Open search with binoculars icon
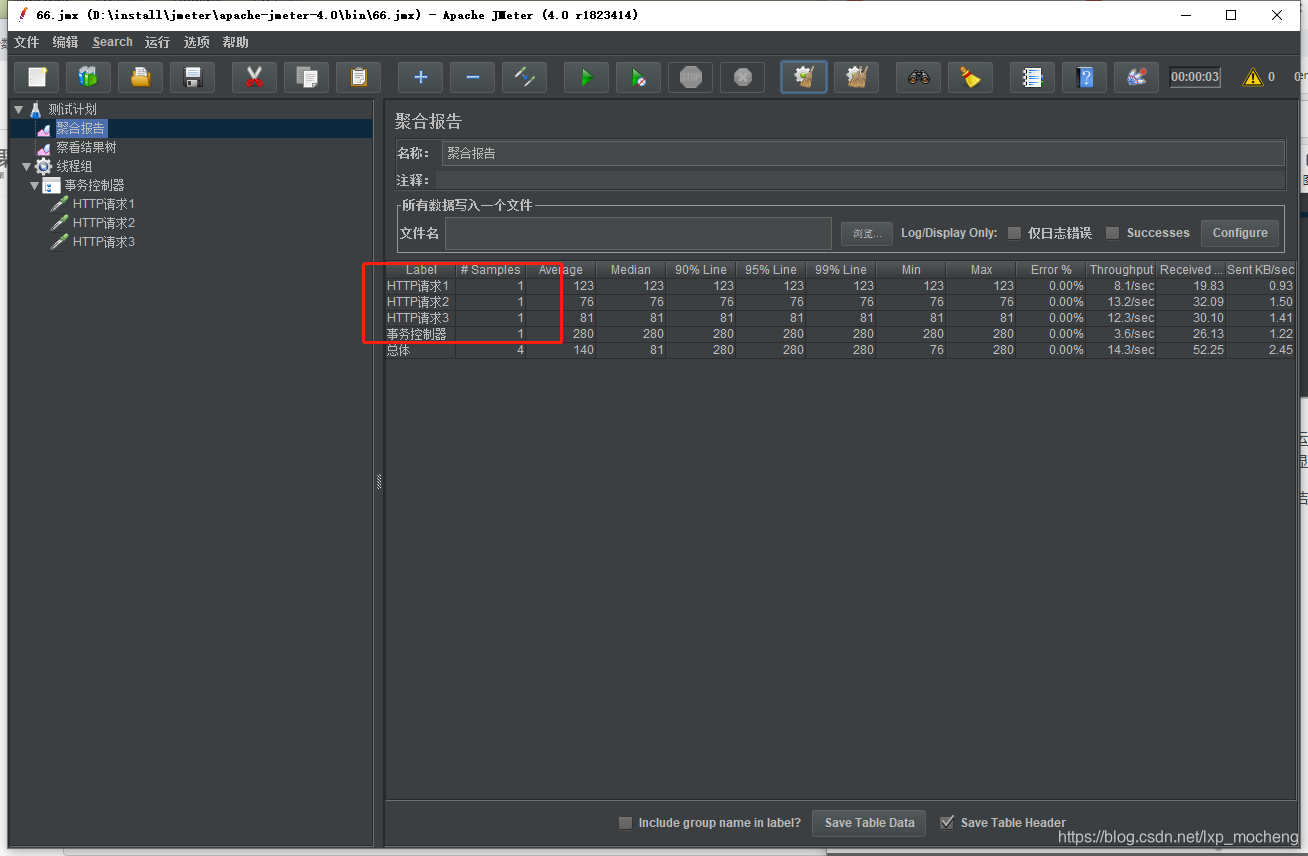1308x856 pixels. (919, 77)
